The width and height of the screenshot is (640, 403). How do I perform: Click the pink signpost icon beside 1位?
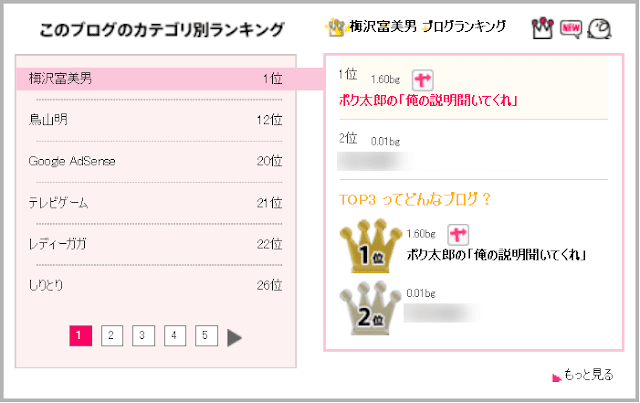click(x=422, y=80)
